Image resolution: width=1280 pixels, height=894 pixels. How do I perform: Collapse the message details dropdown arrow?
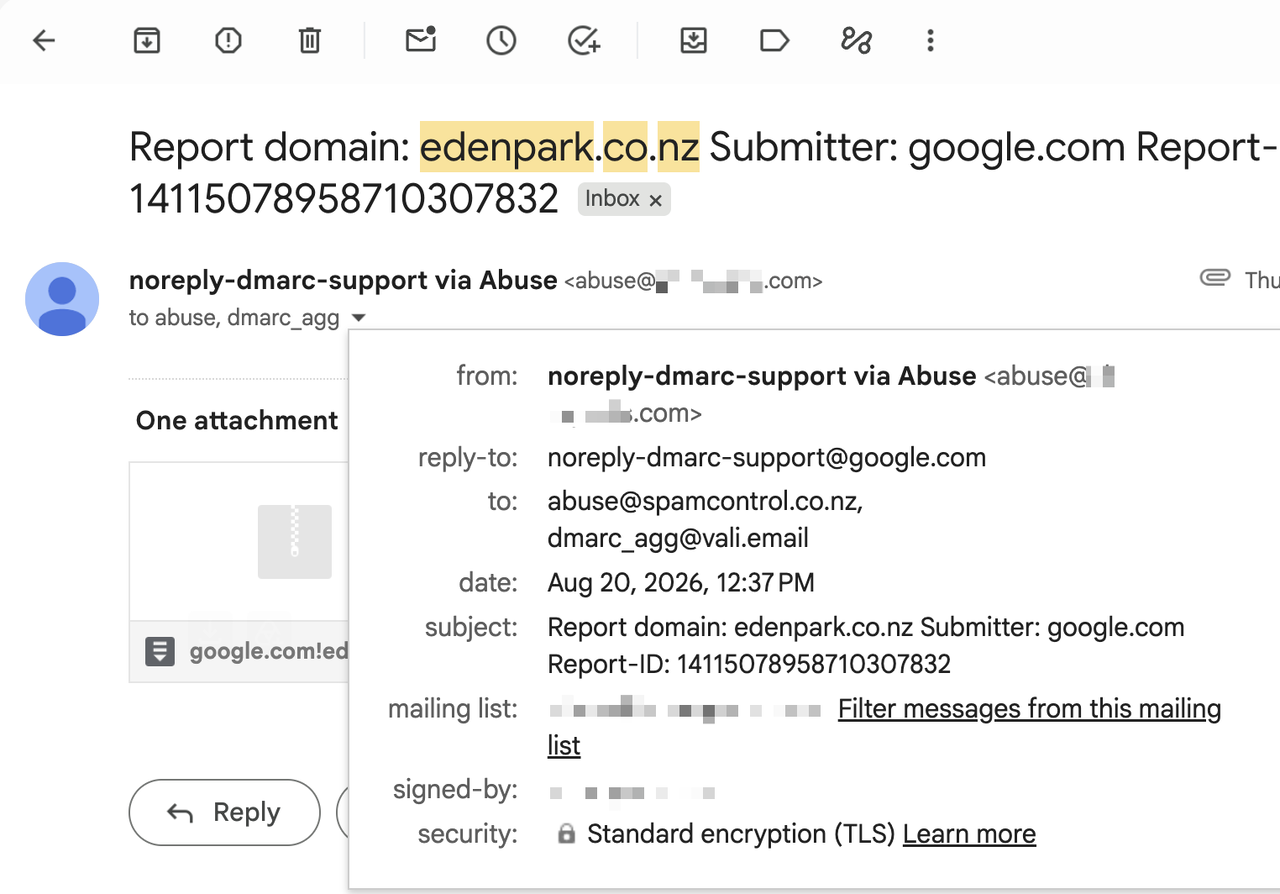pyautogui.click(x=359, y=318)
